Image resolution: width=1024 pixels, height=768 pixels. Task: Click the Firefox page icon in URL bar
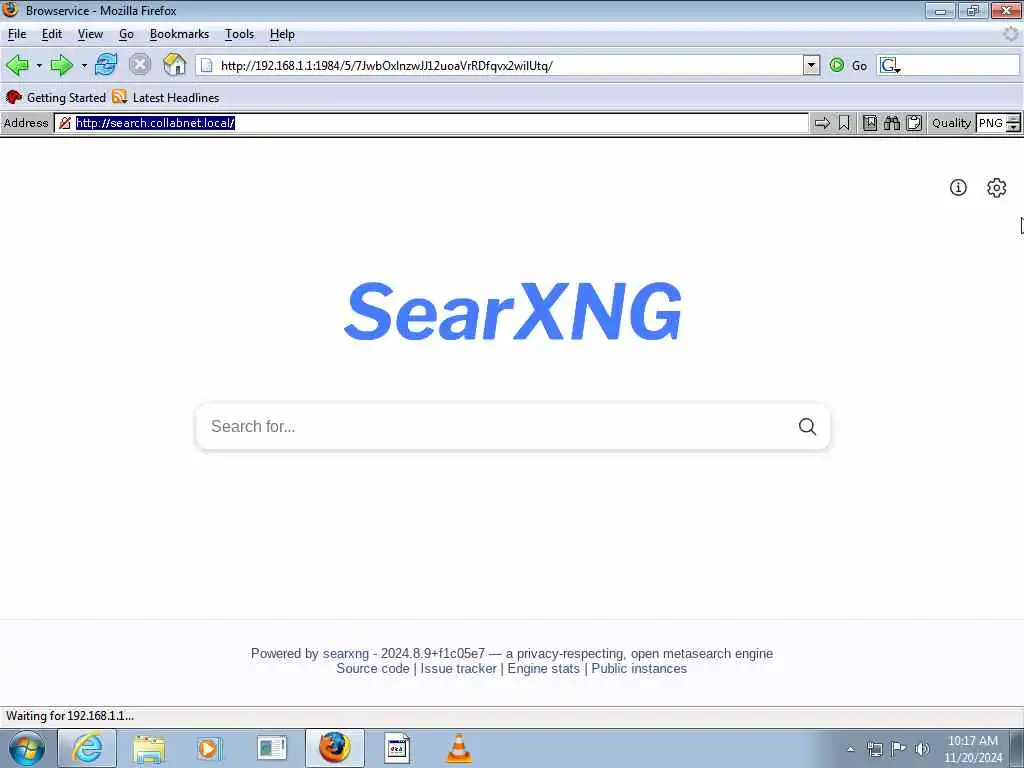206,65
